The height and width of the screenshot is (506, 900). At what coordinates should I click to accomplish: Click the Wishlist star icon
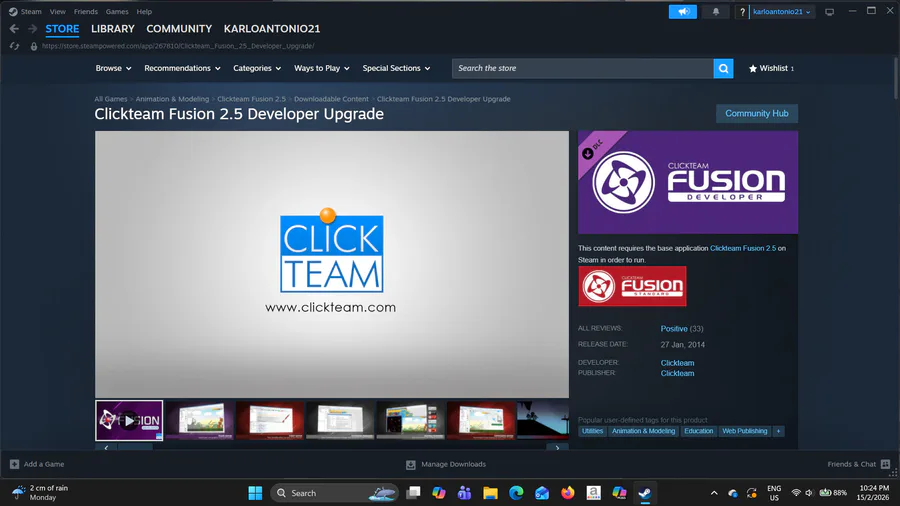[752, 68]
